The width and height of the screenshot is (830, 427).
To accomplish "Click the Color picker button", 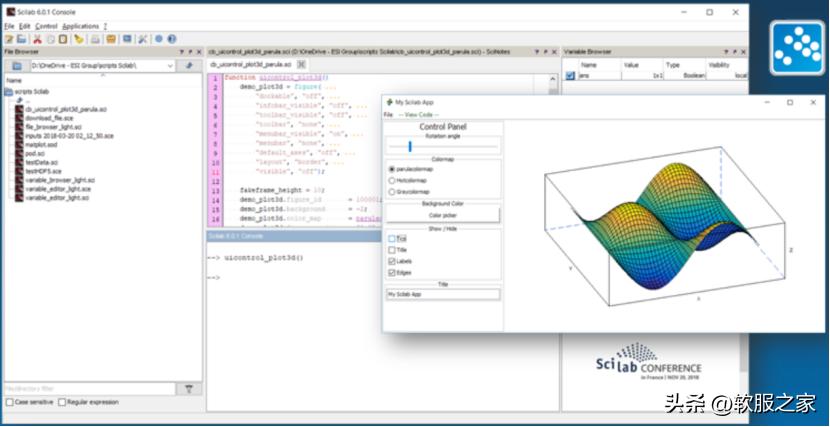I will click(x=443, y=215).
